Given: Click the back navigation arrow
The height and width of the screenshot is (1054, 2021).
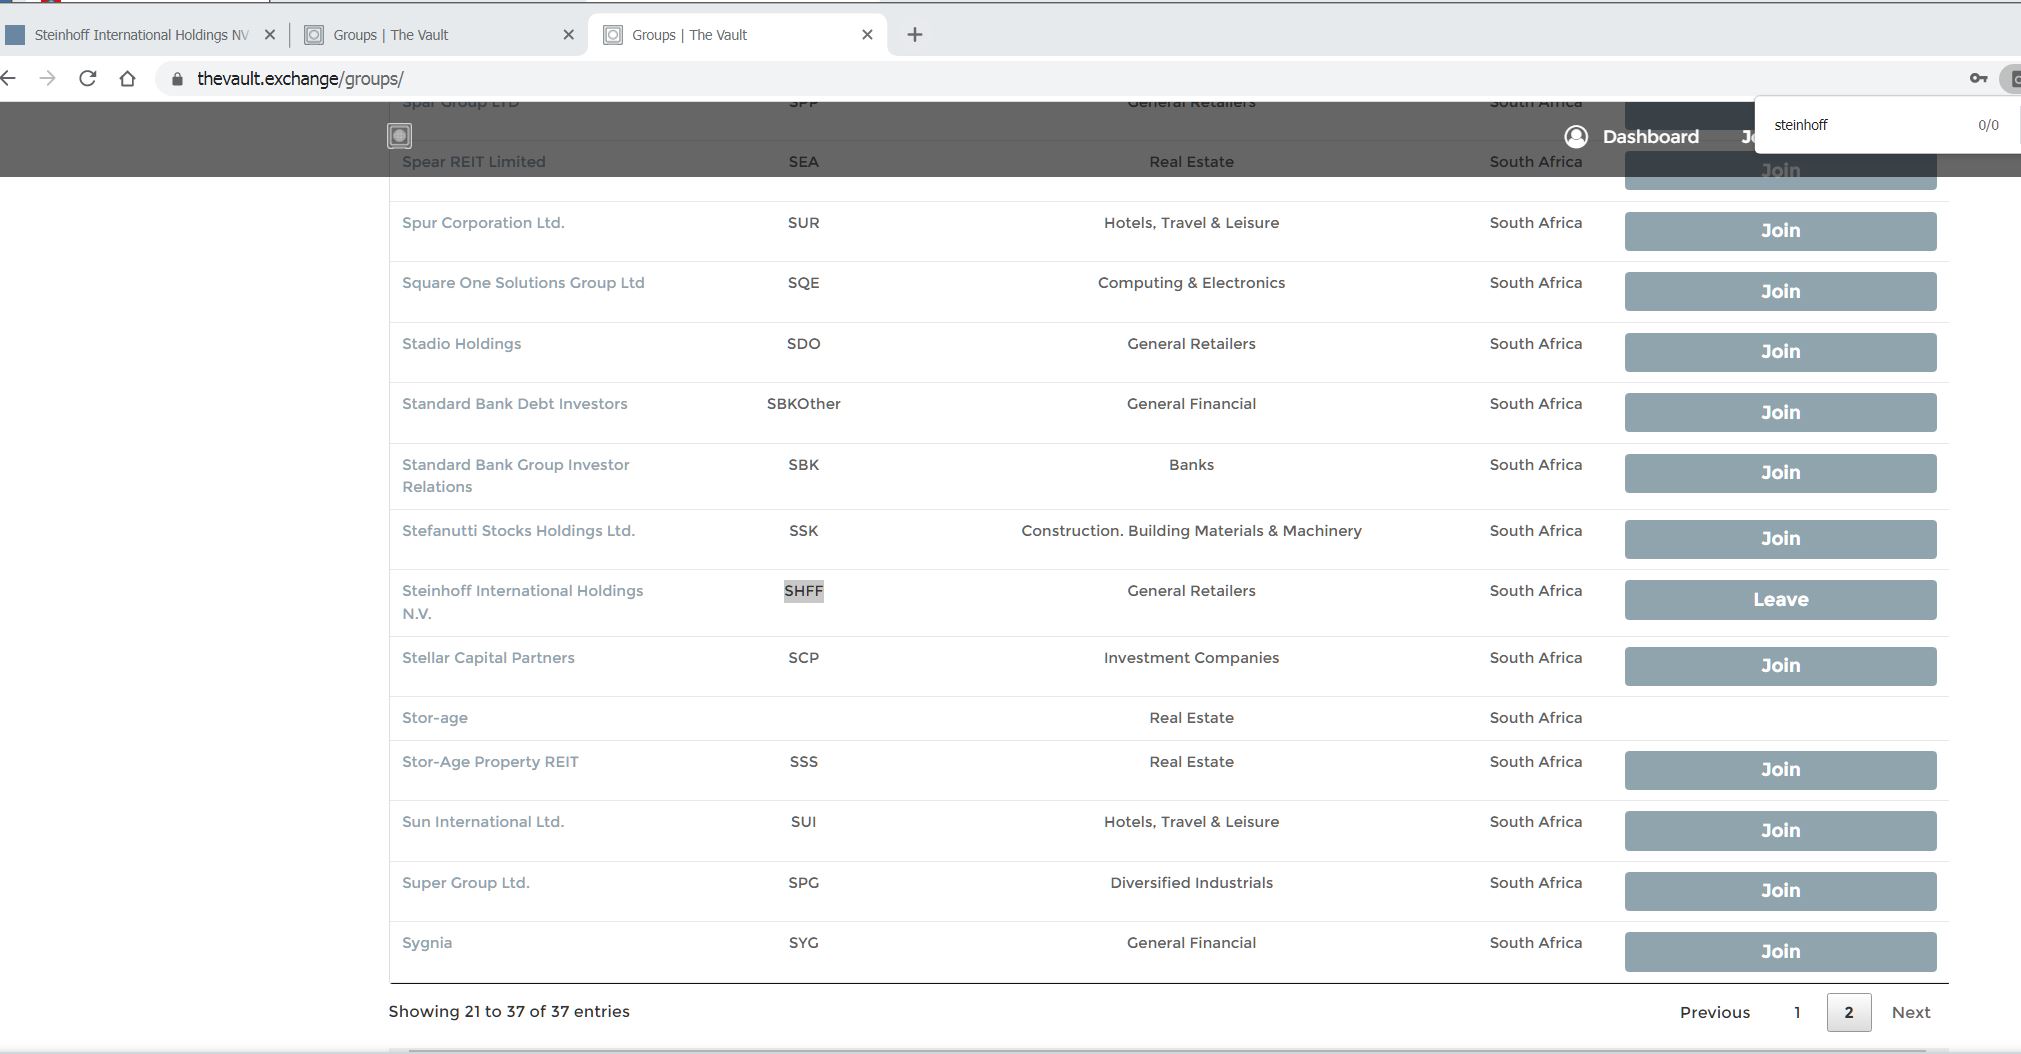Looking at the screenshot, I should 9,78.
